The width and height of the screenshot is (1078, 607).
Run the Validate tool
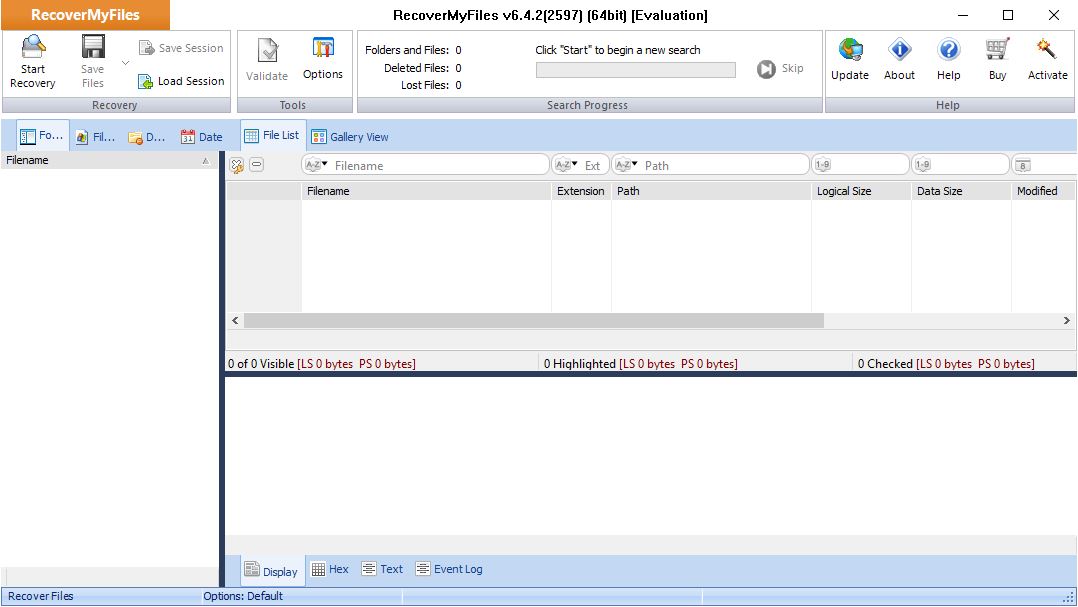[267, 60]
